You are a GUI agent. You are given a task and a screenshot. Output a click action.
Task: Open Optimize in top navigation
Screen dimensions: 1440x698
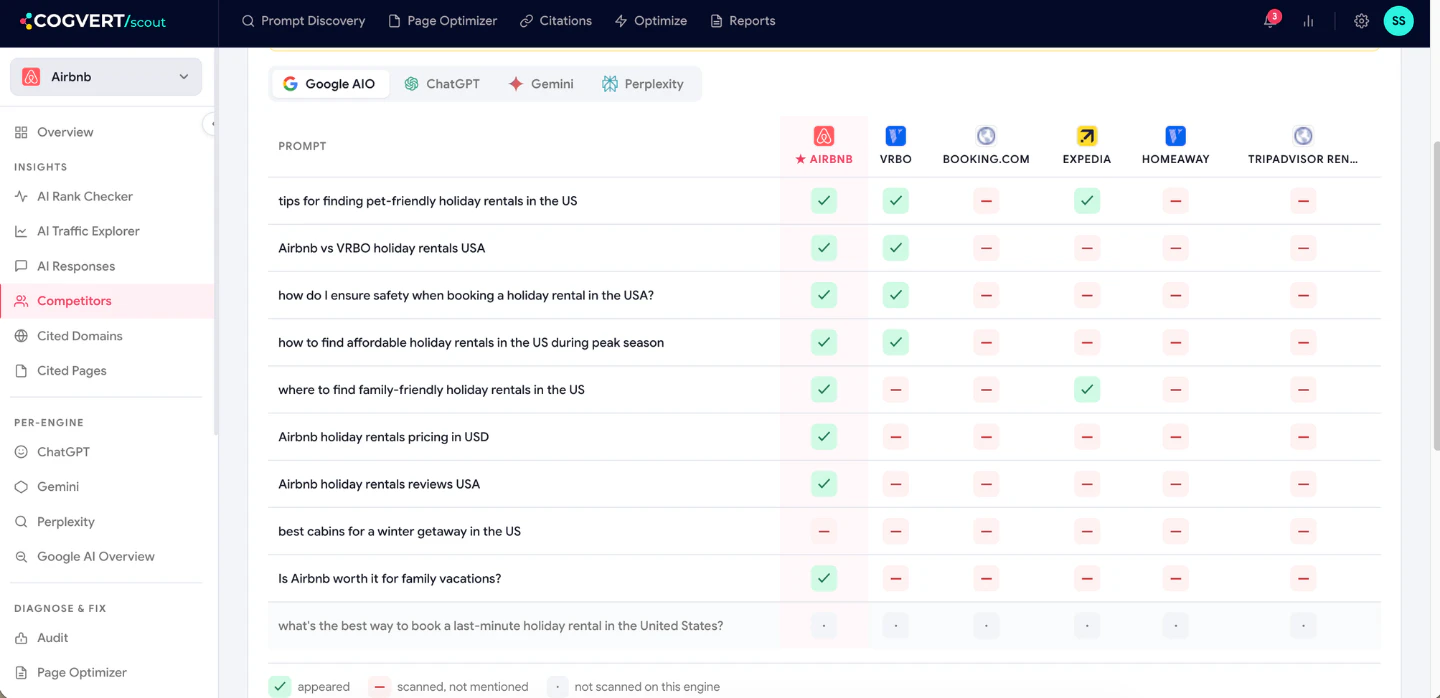pyautogui.click(x=651, y=21)
